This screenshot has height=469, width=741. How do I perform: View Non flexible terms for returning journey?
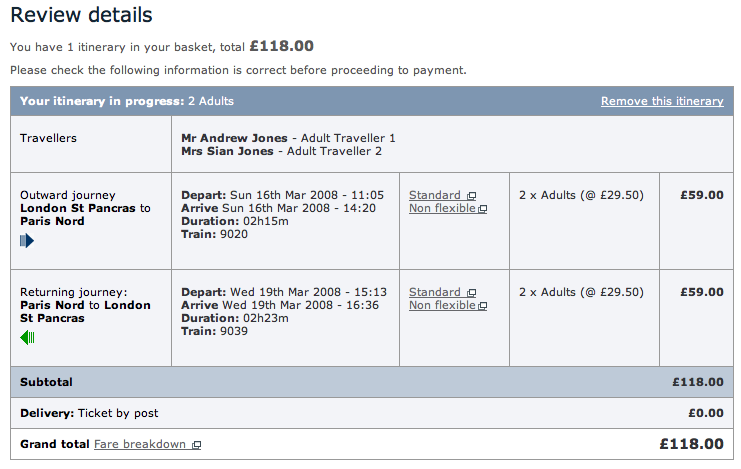(442, 305)
